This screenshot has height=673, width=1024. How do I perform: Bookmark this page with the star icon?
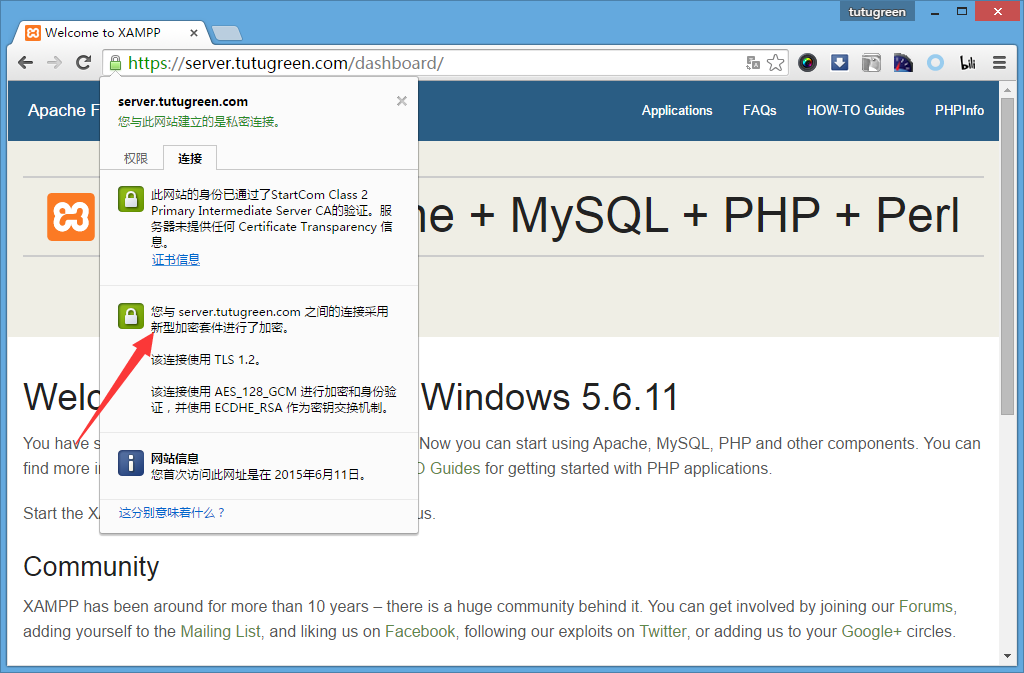(775, 63)
